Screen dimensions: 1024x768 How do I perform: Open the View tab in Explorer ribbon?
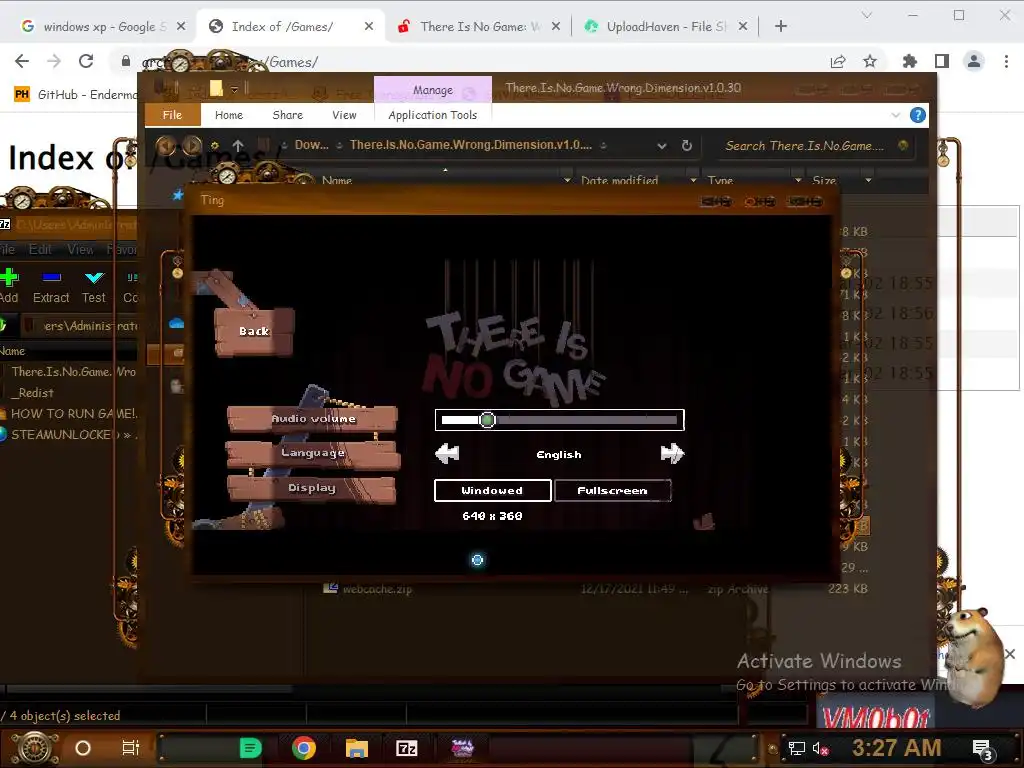click(344, 115)
